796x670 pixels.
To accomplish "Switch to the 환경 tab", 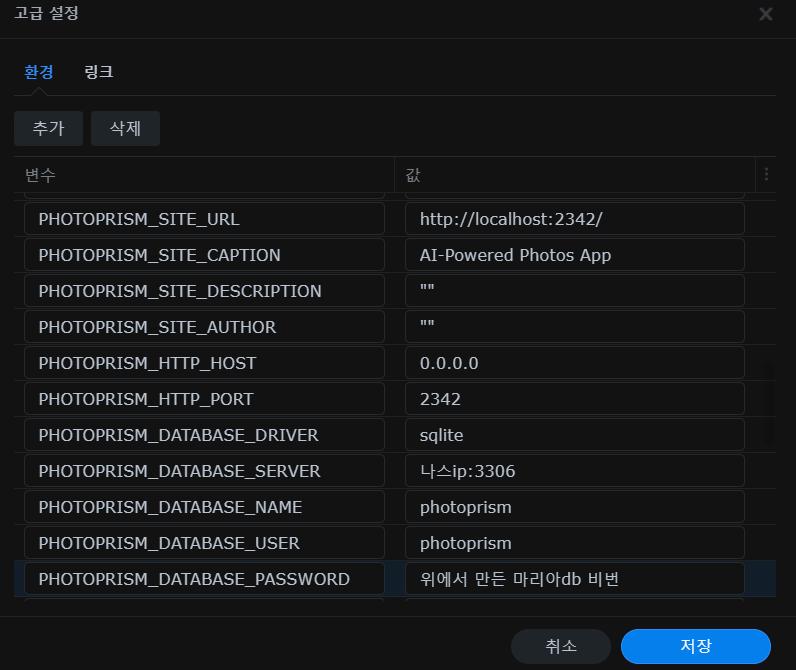I will 38,72.
